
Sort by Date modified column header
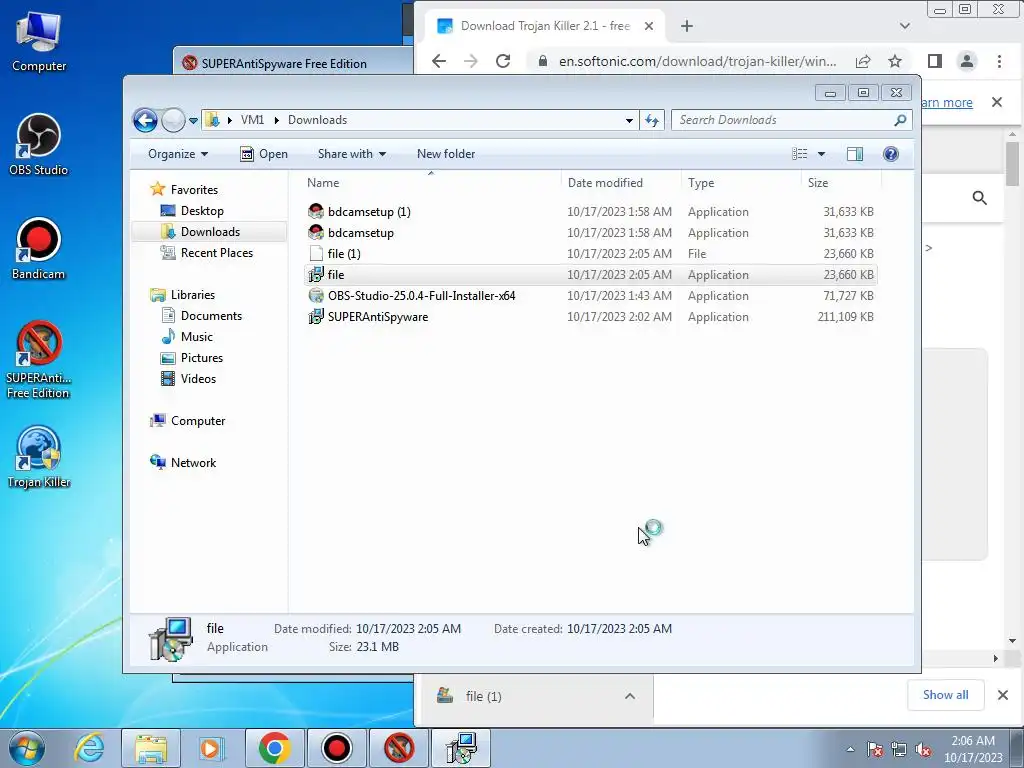pos(620,183)
